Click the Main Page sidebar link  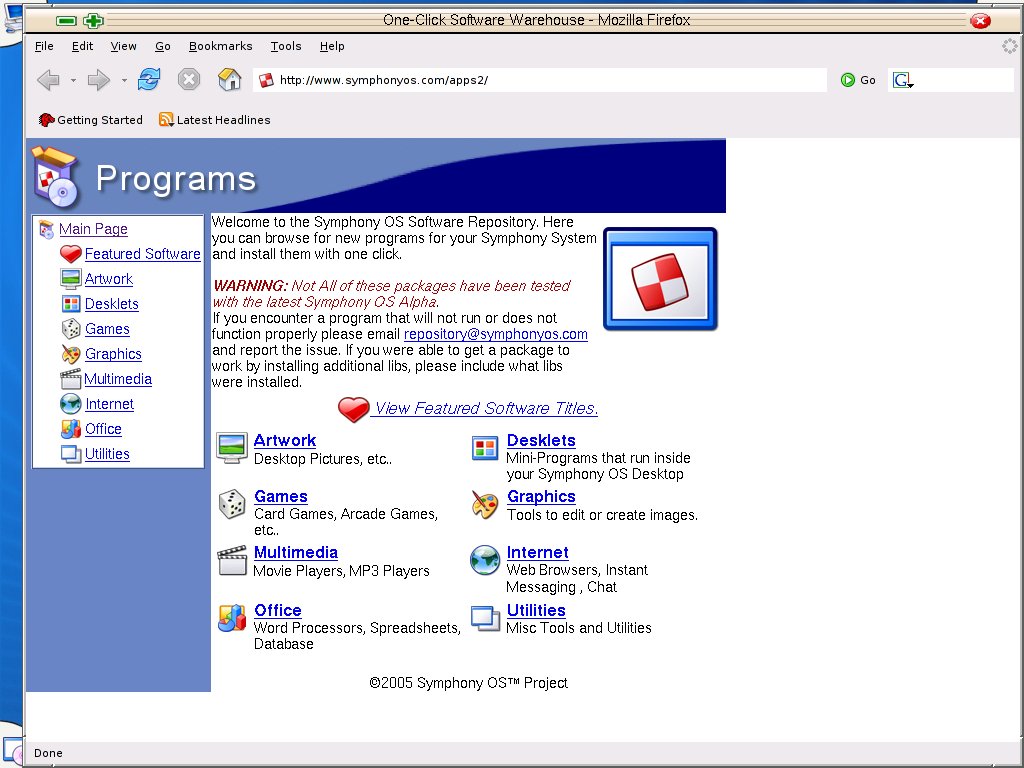point(93,229)
